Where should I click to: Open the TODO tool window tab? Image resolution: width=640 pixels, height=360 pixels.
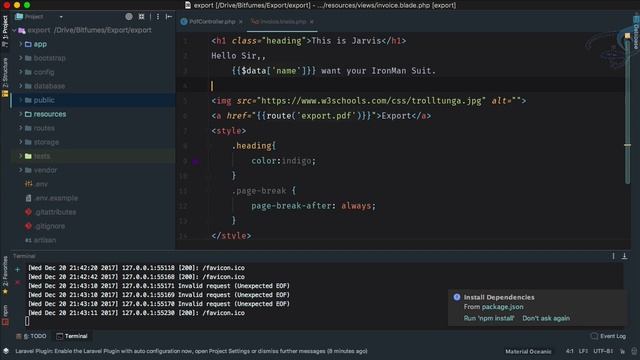32,336
